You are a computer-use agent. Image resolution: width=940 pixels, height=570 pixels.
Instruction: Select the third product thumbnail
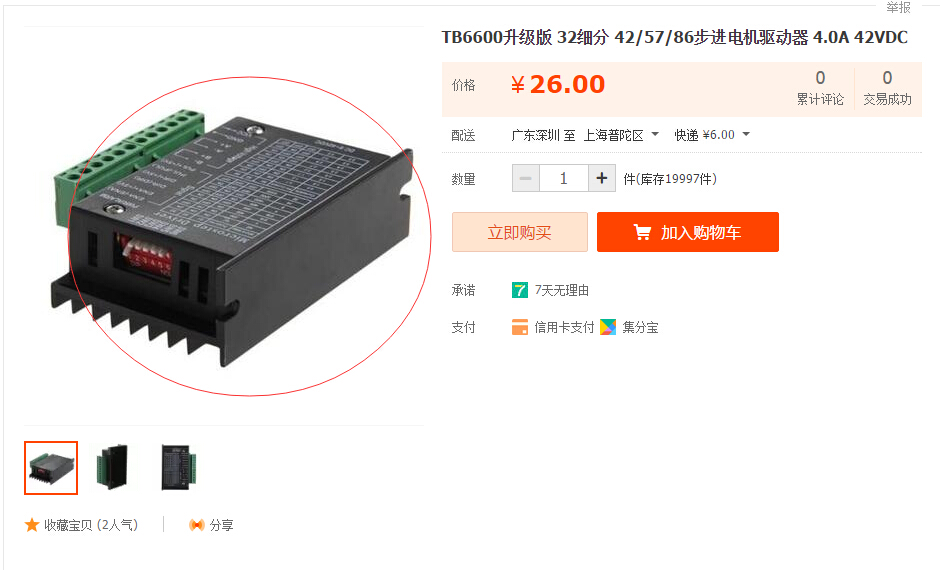point(178,468)
